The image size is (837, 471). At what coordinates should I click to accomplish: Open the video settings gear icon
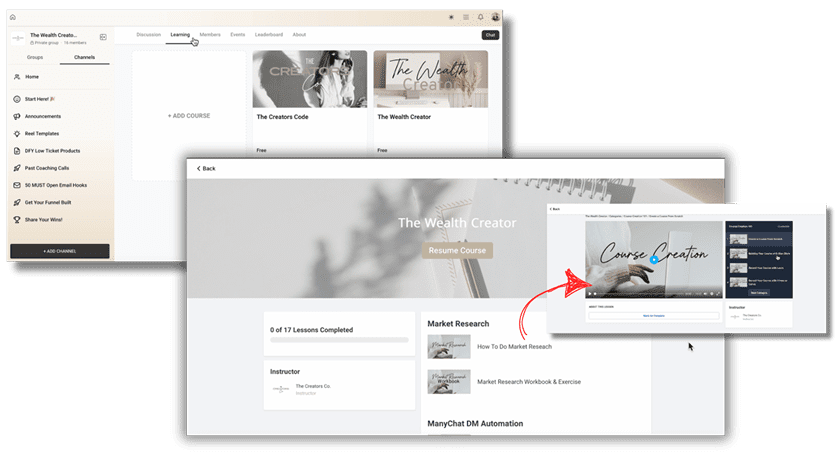[712, 294]
